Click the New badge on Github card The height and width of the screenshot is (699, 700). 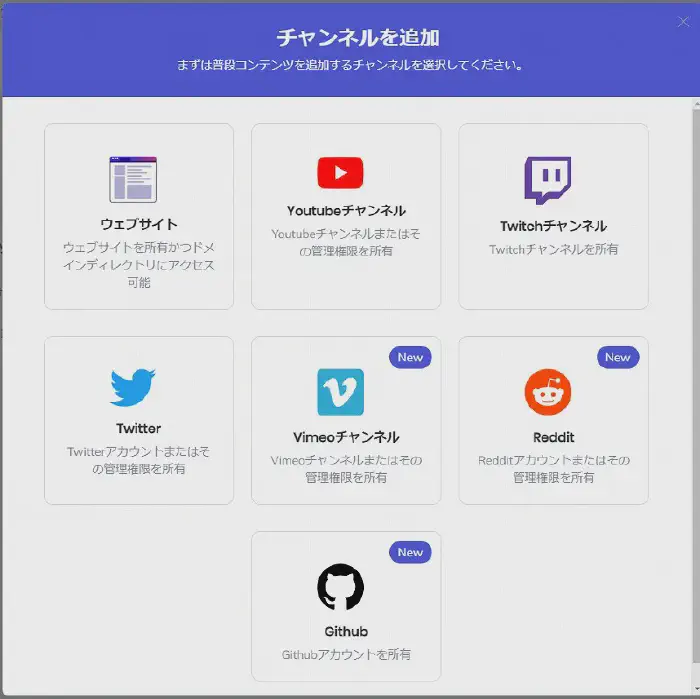point(410,552)
